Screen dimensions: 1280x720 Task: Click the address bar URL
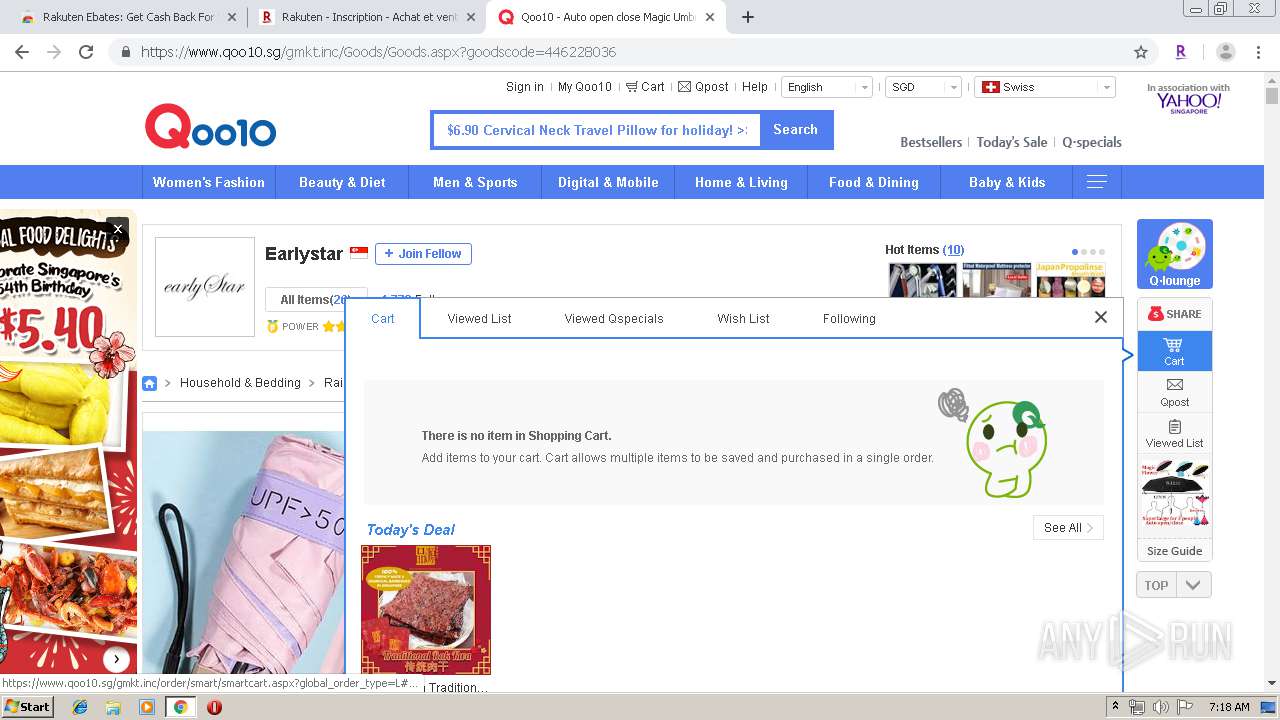click(x=378, y=52)
